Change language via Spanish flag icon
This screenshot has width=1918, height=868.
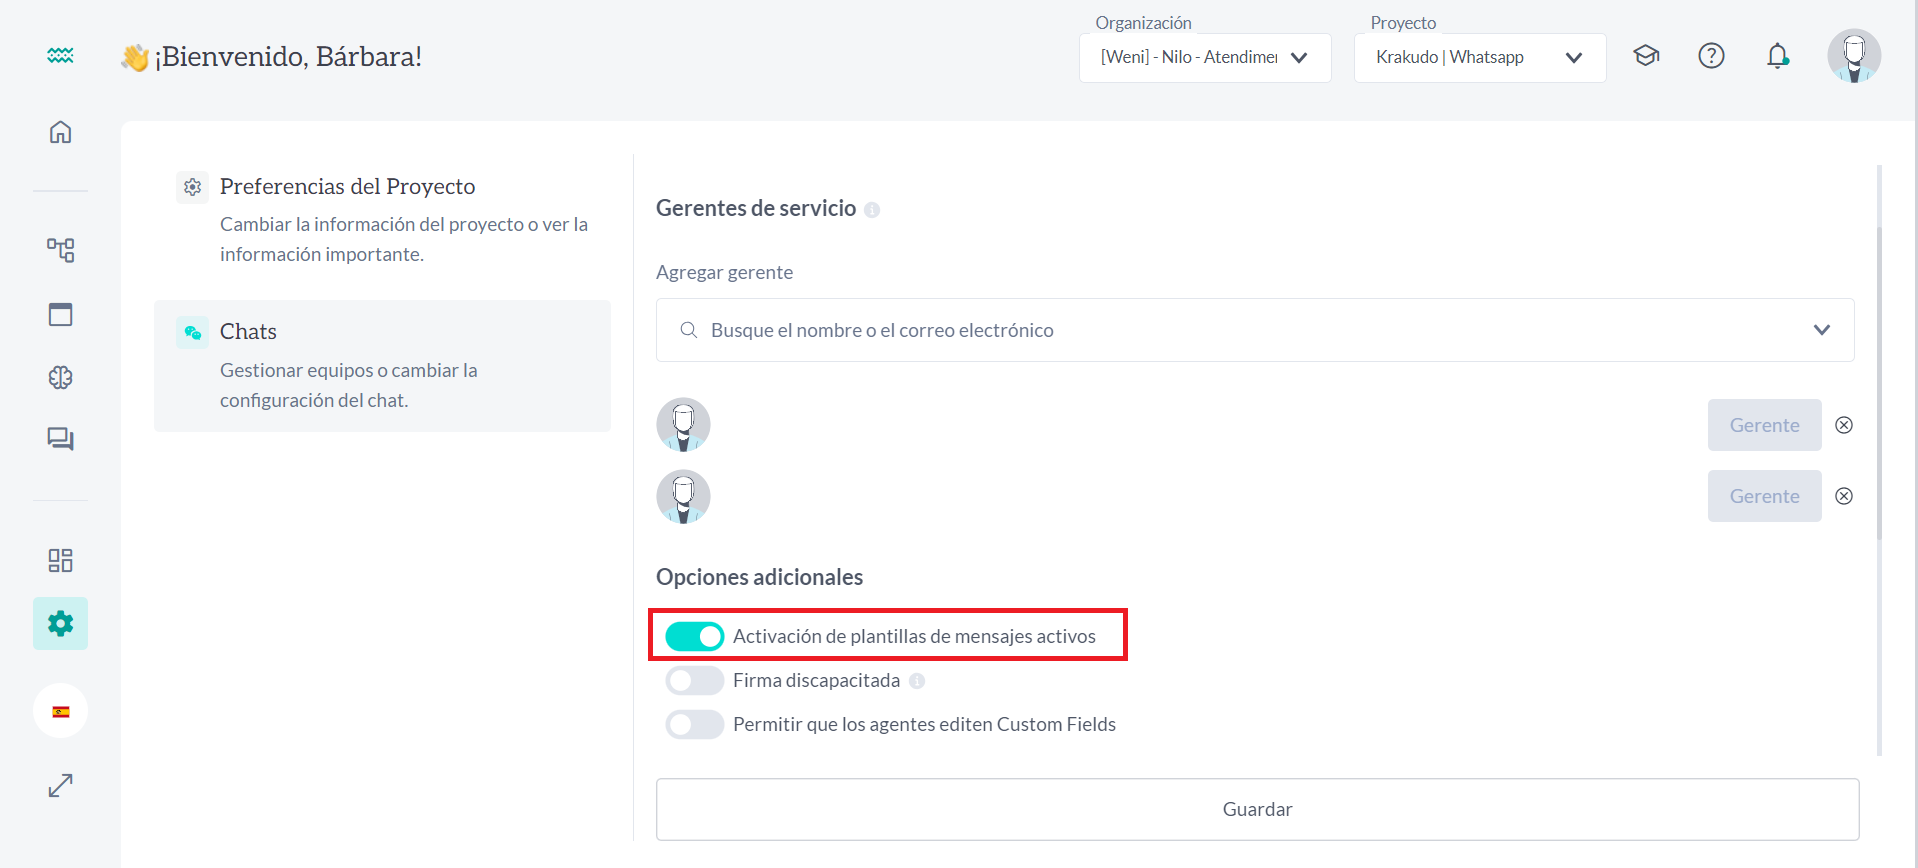[x=60, y=711]
